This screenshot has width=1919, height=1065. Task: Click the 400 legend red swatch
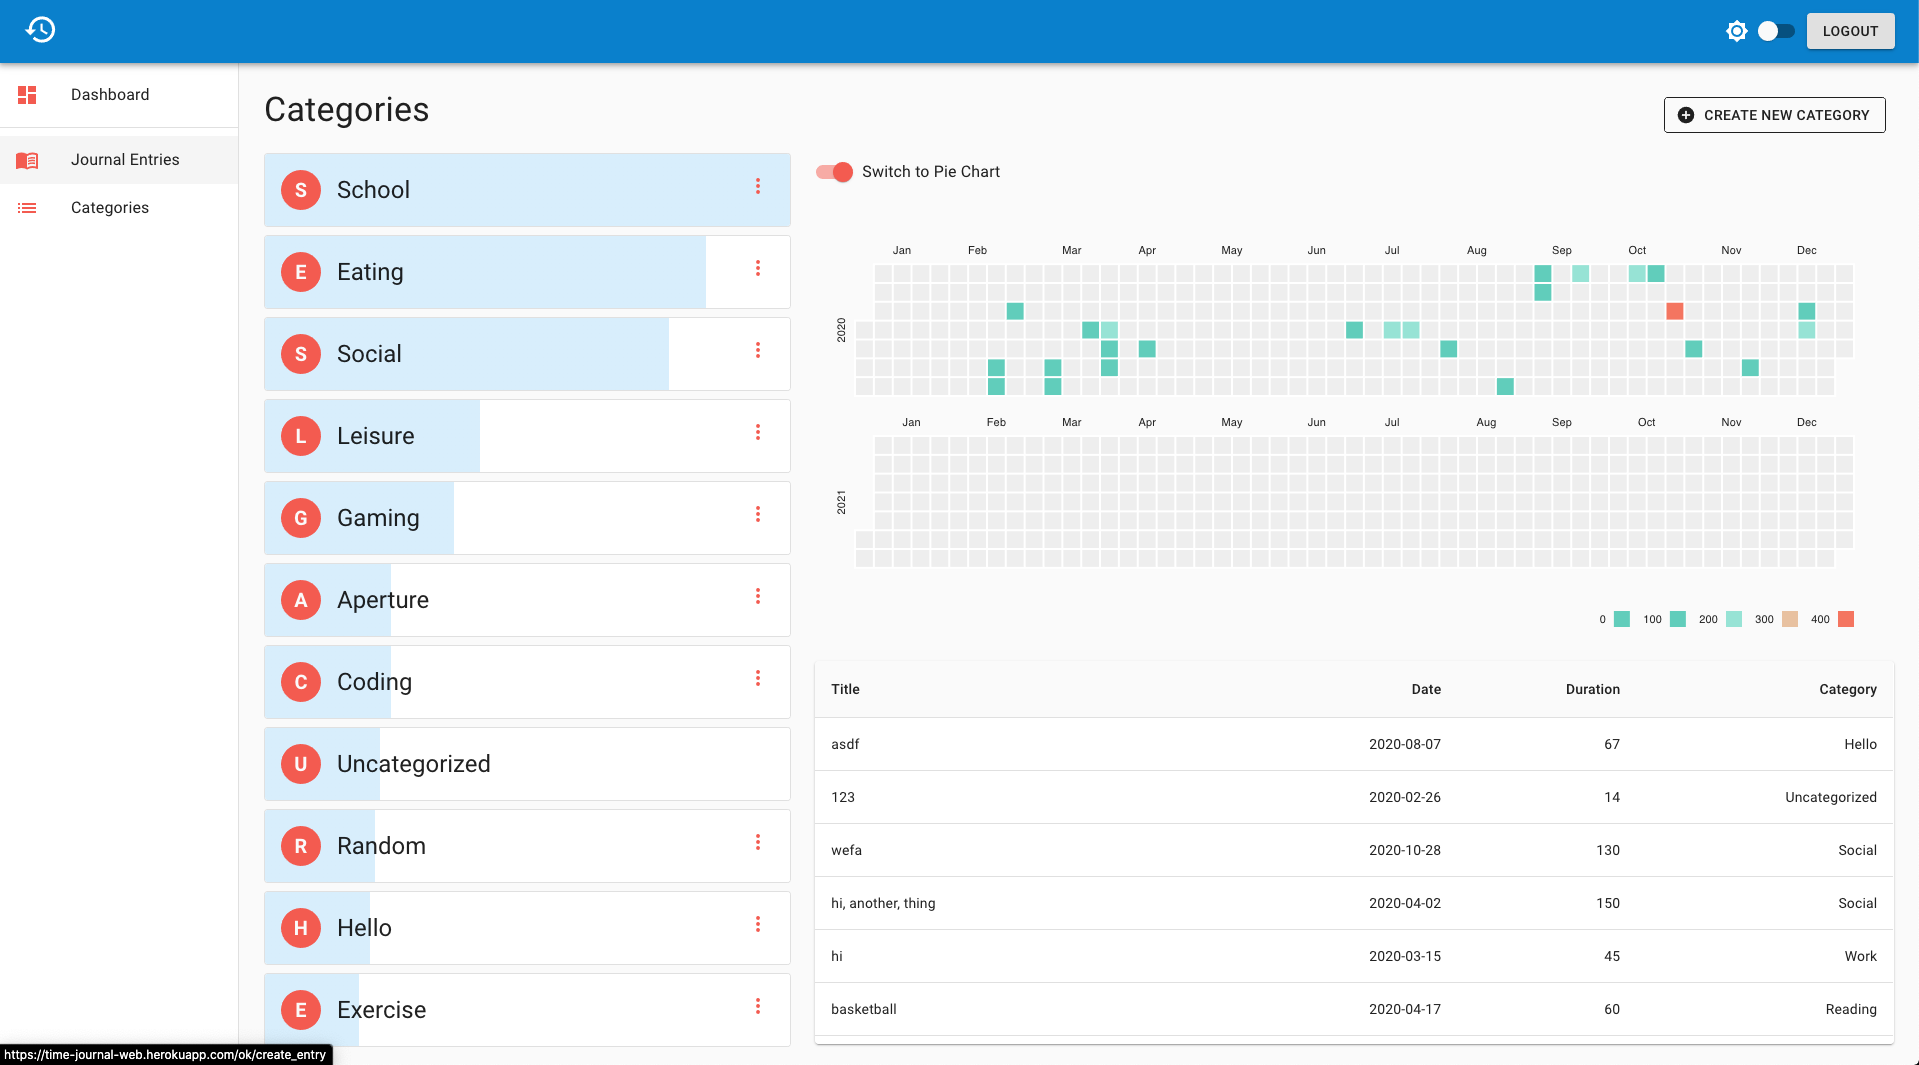point(1846,619)
